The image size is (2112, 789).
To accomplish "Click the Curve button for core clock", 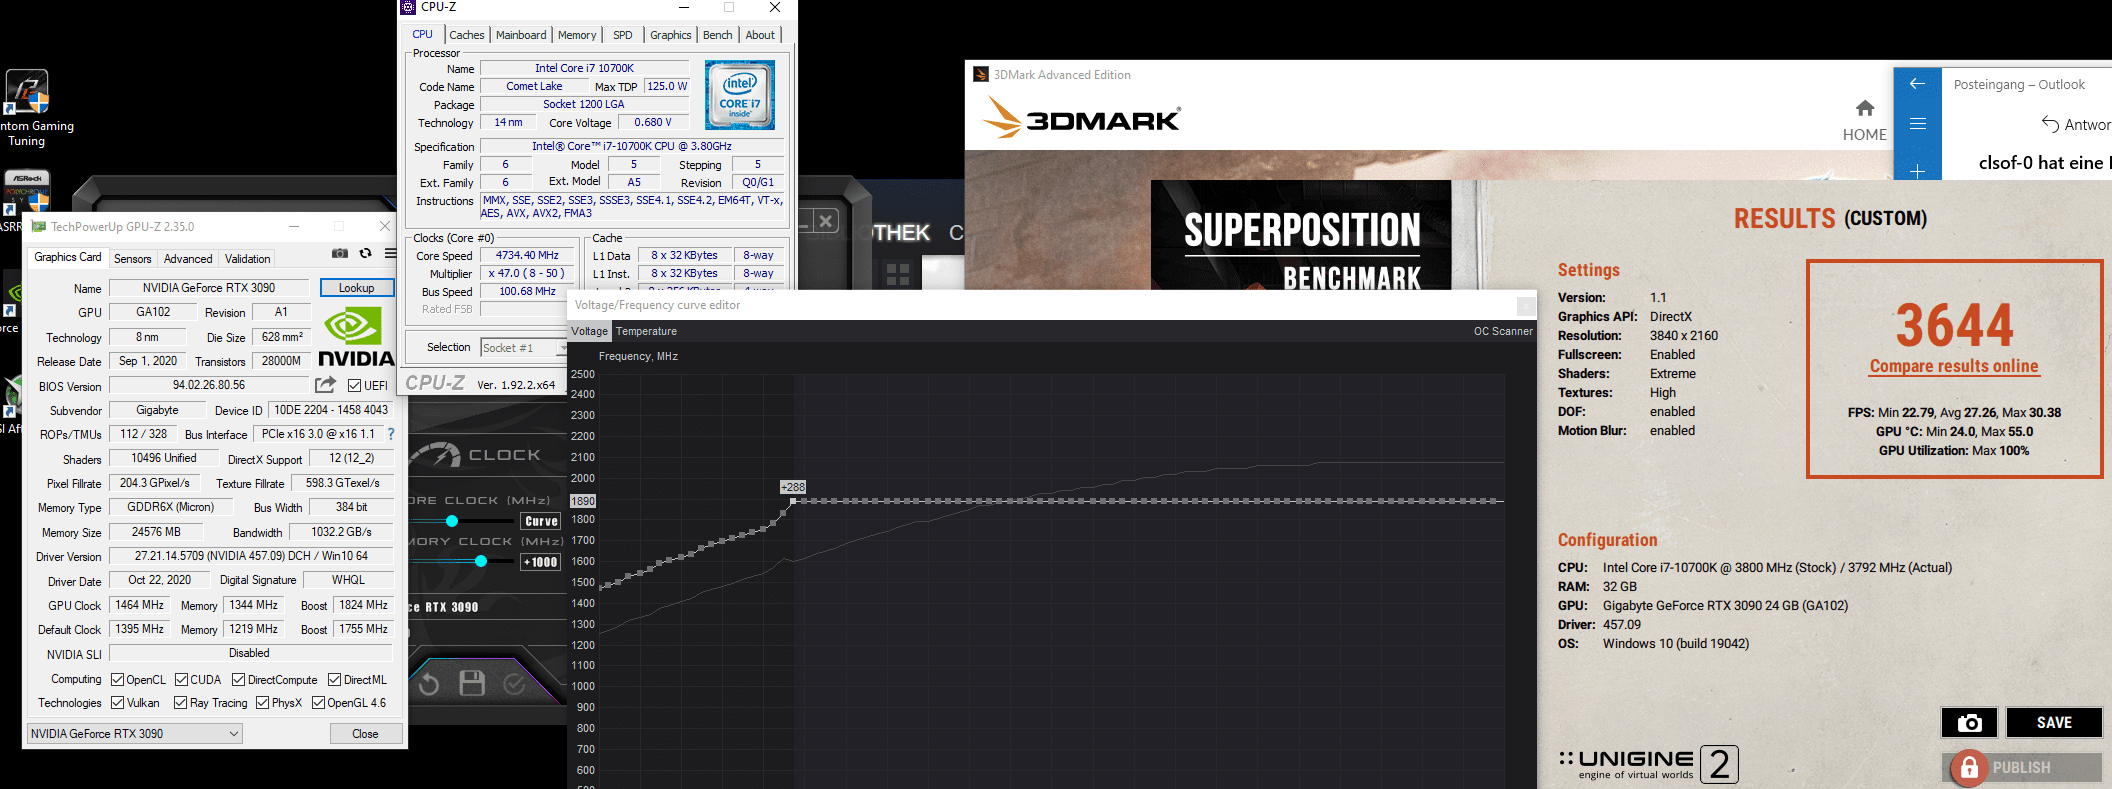I will [x=541, y=521].
